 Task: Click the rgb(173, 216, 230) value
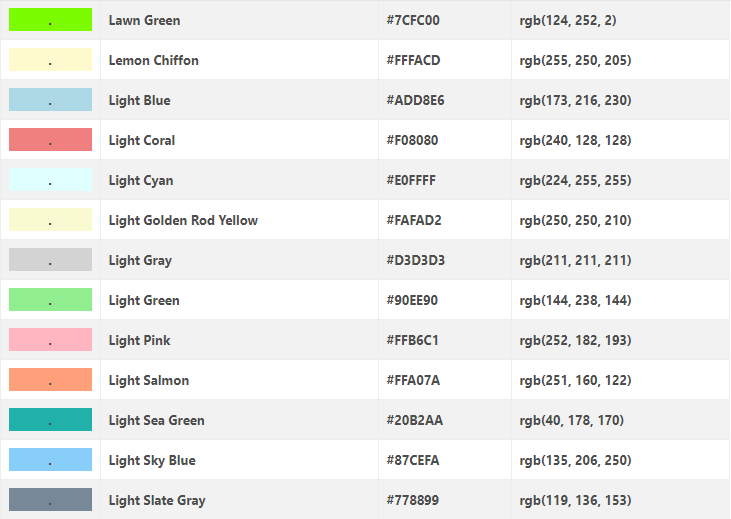[575, 100]
